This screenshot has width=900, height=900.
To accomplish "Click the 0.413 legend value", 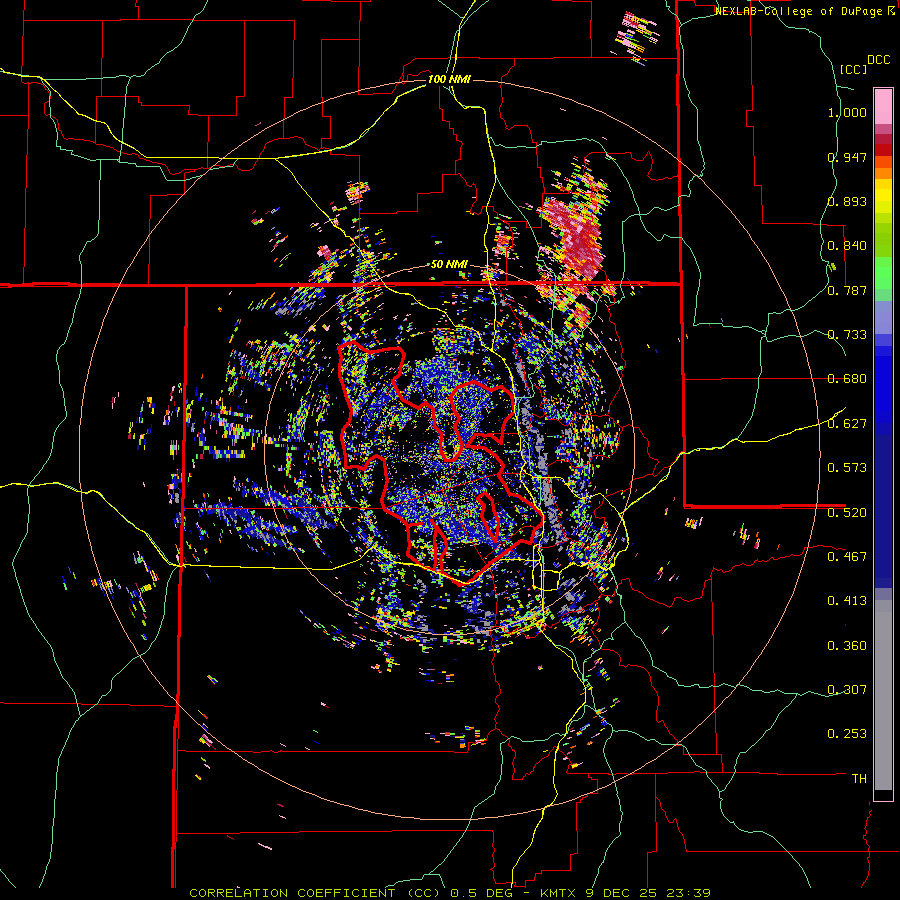I will click(847, 601).
